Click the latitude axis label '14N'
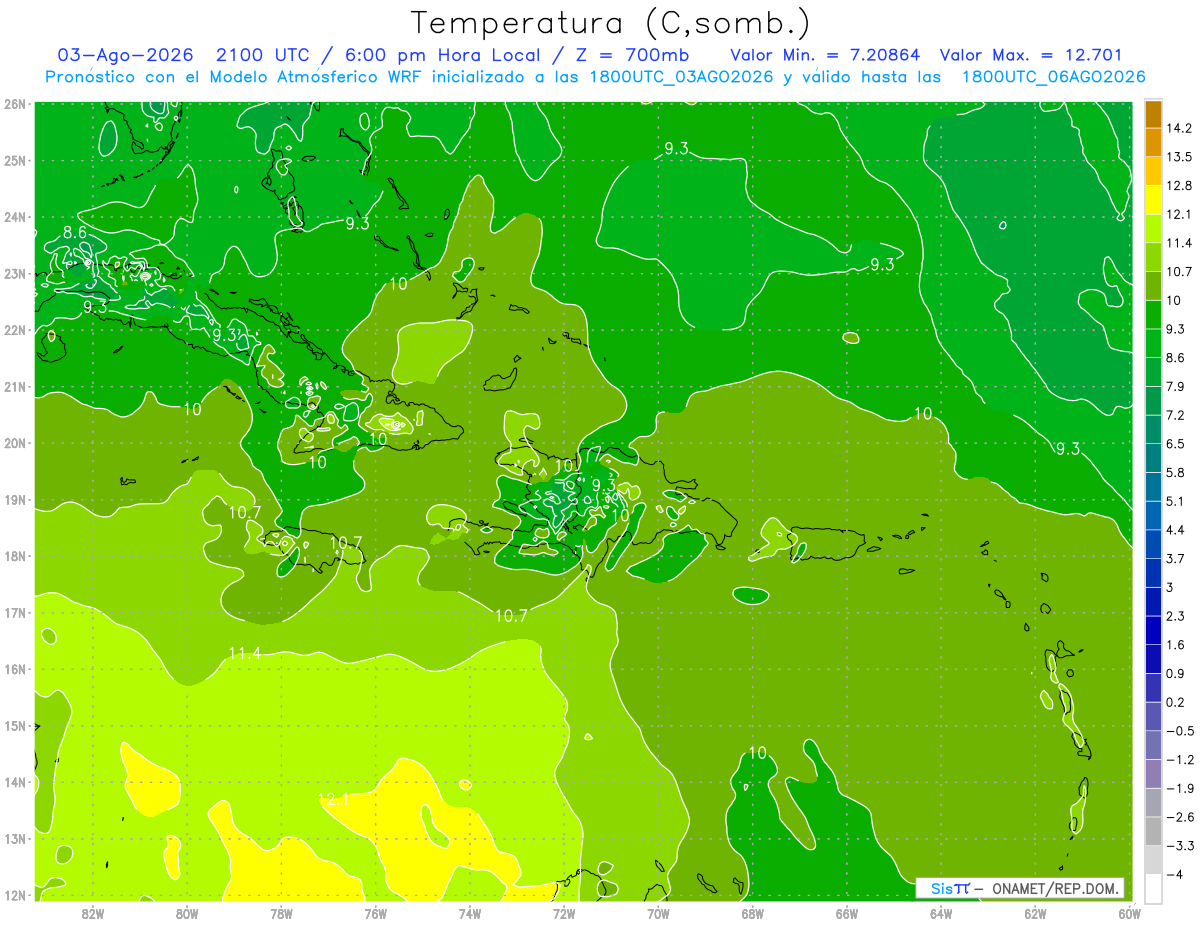Image resolution: width=1200 pixels, height=927 pixels. coord(15,782)
